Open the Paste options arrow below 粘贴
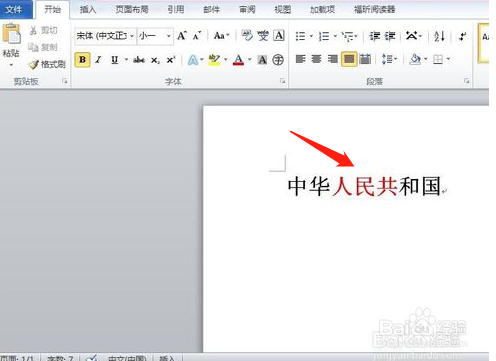 tap(11, 65)
